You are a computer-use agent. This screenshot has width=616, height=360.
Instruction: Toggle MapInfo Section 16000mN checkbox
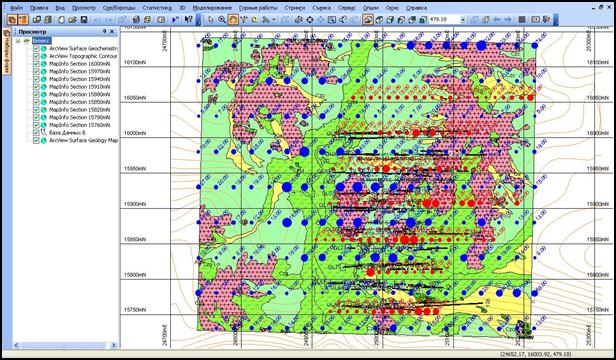(x=36, y=64)
